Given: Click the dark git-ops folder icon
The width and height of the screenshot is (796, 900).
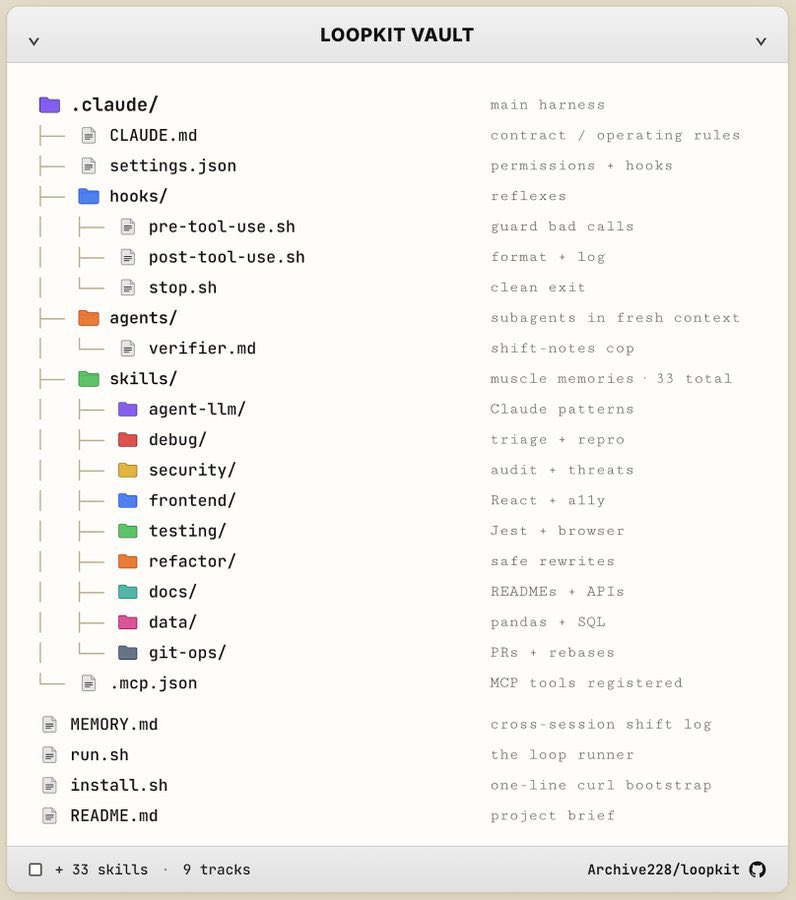Looking at the screenshot, I should 127,653.
